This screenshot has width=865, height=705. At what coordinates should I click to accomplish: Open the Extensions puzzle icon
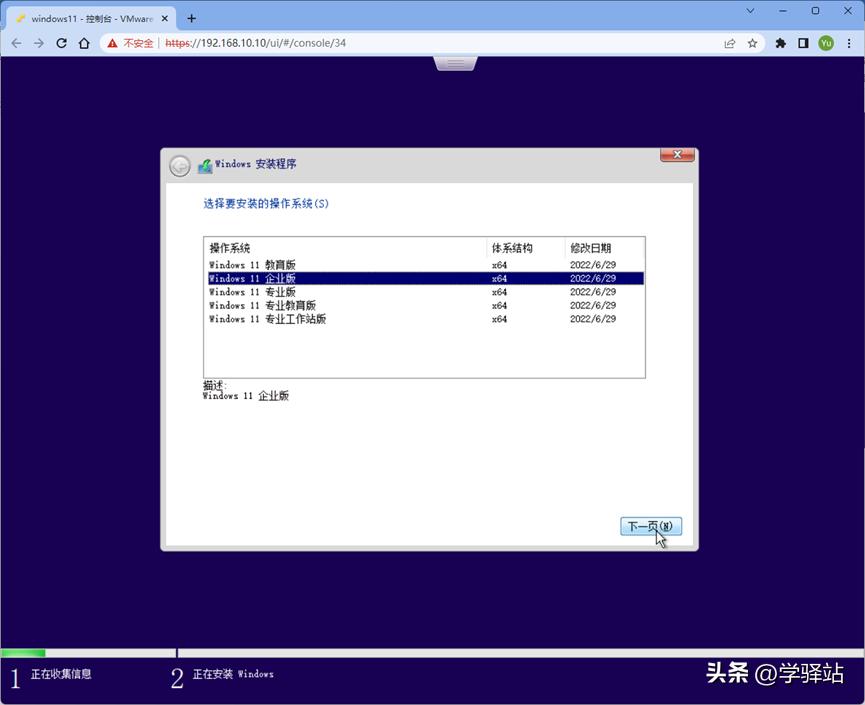point(780,43)
